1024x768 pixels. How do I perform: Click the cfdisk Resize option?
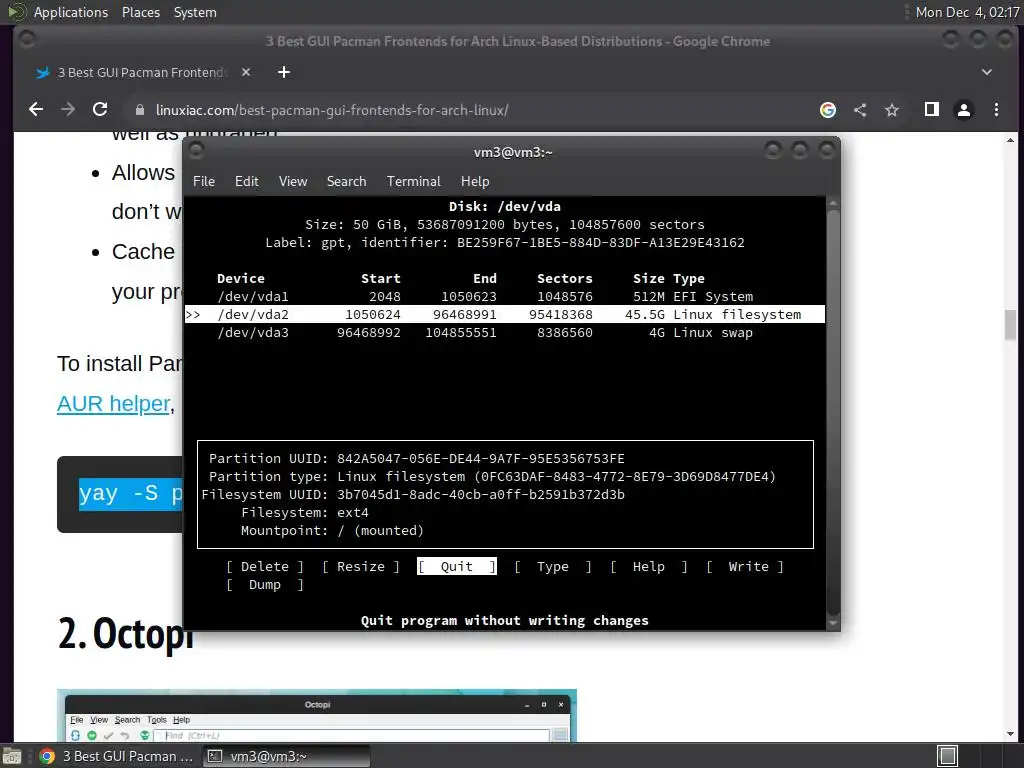click(360, 567)
